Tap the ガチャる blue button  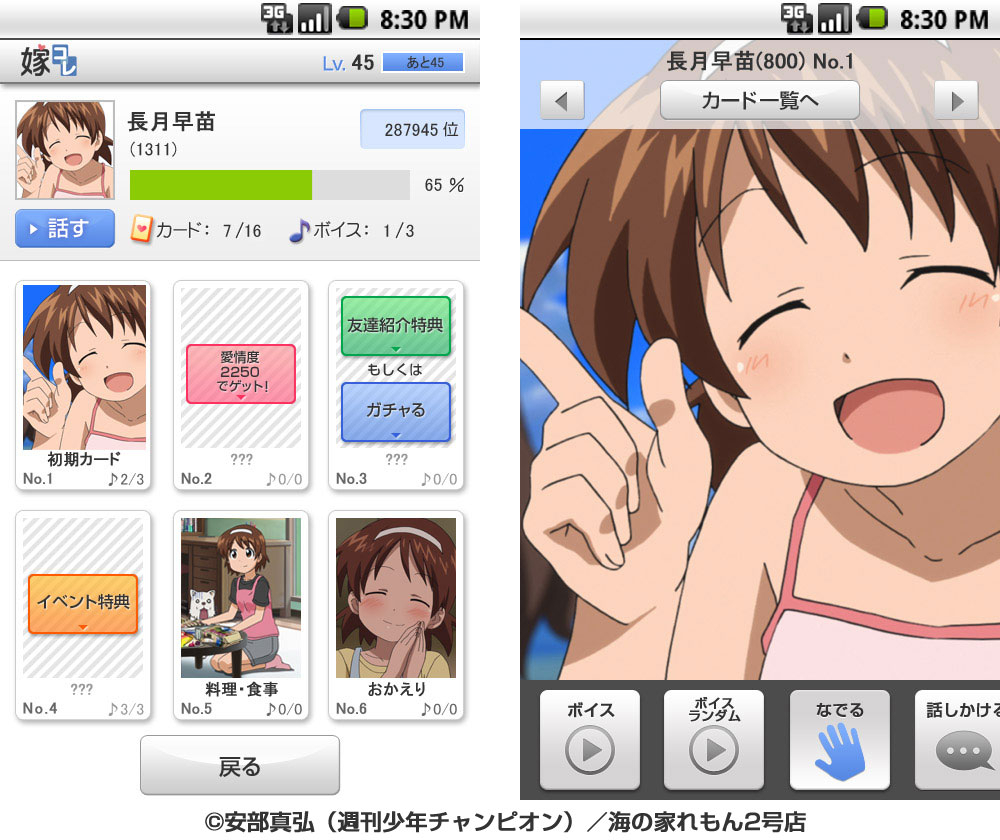(395, 412)
